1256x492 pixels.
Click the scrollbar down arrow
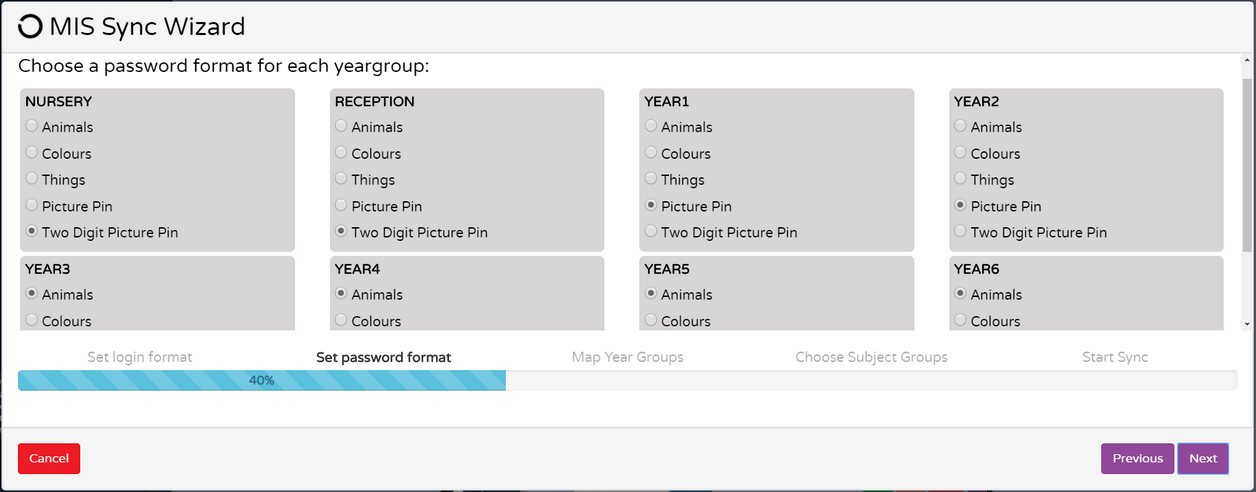(1246, 324)
